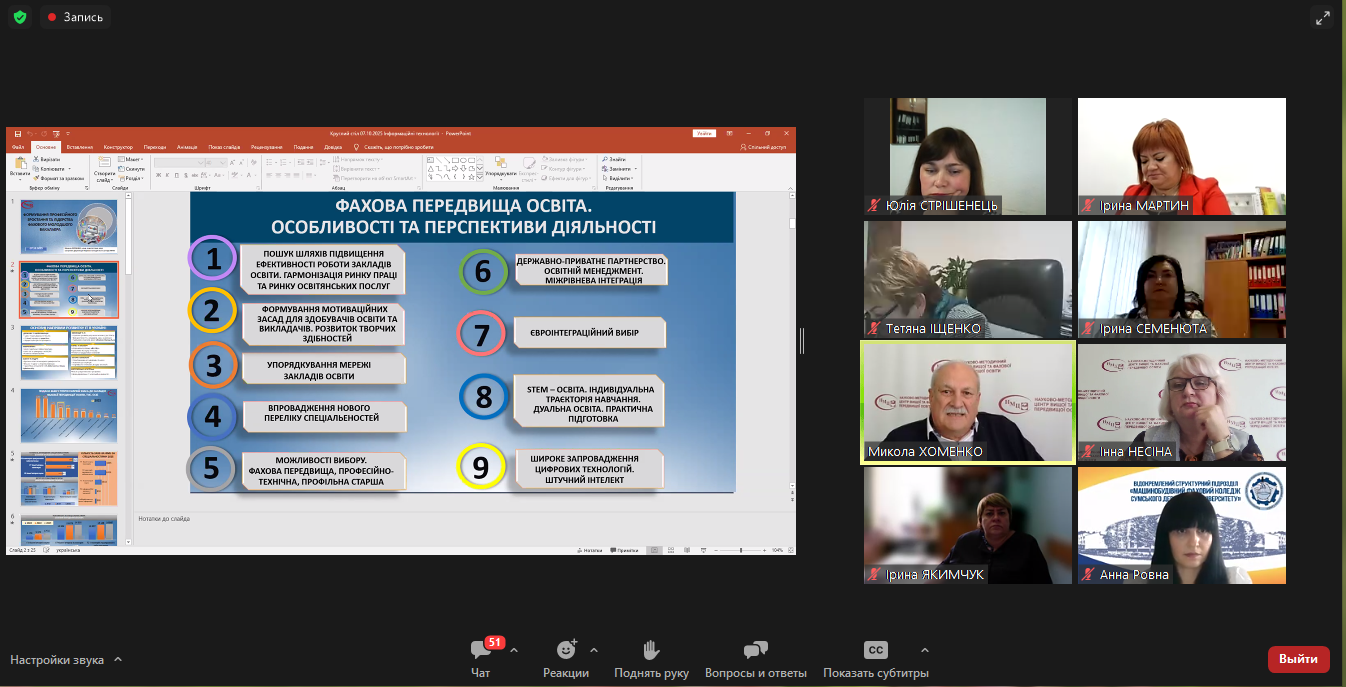The image size is (1346, 687).
Task: Switch to the Вставлення ribbon tab
Action: 79,147
